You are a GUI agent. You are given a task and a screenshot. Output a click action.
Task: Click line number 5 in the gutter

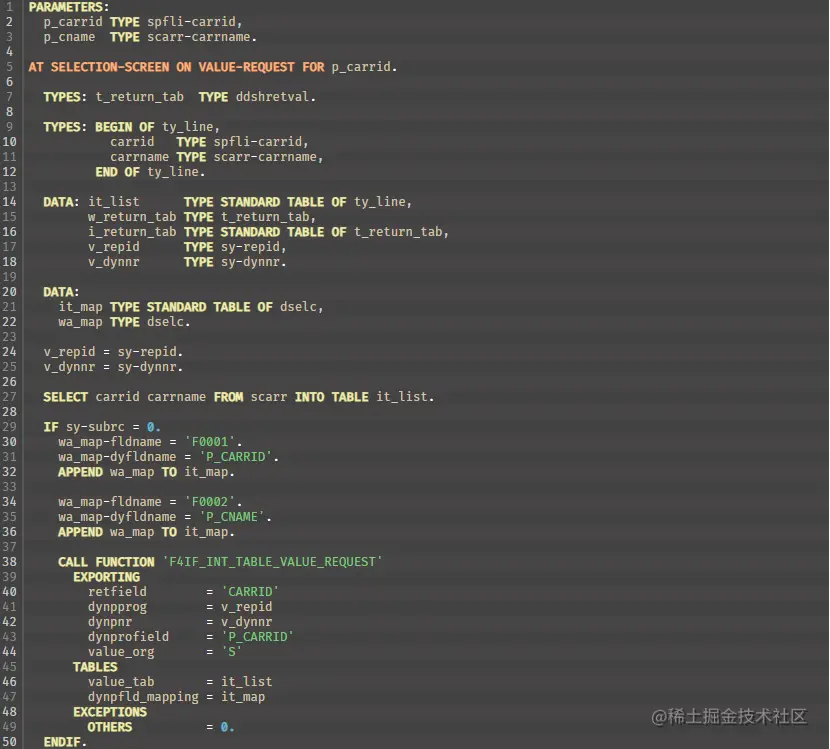[10, 67]
